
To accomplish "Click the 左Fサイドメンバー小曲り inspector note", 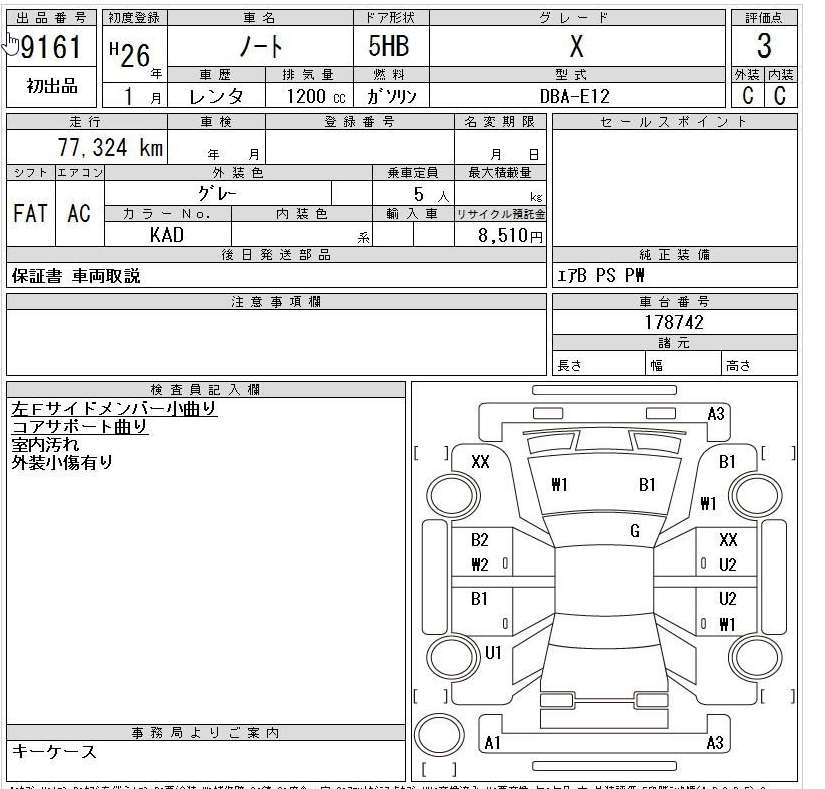I will pos(114,408).
